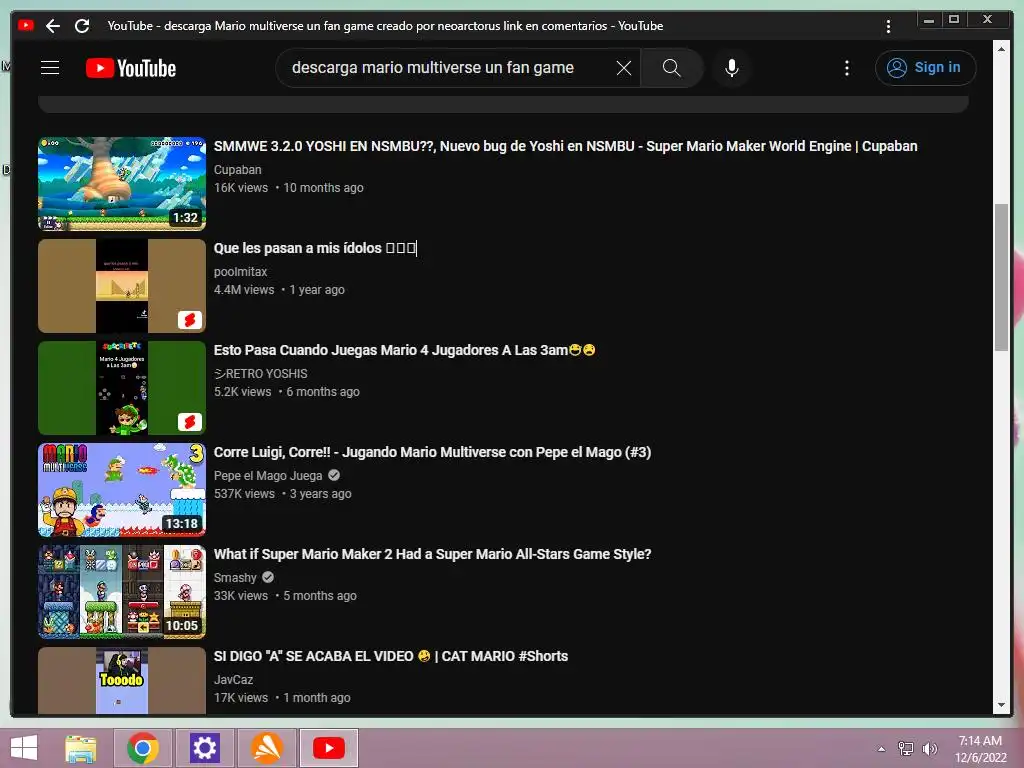Click the Sign in button
Screen dimensions: 1024x768
pos(925,68)
